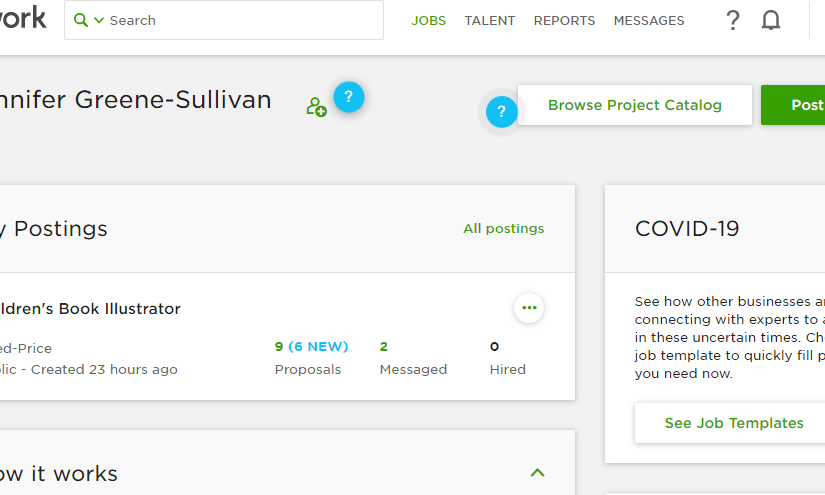This screenshot has height=495, width=825.
Task: Click the See Job Templates button
Action: tap(734, 423)
